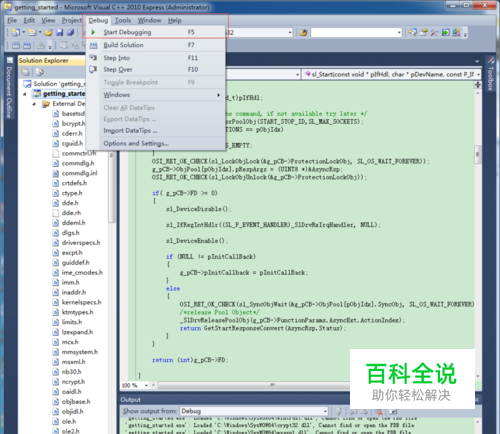The height and width of the screenshot is (434, 500).
Task: Open the solution platform combo box dropdown
Action: (290, 33)
